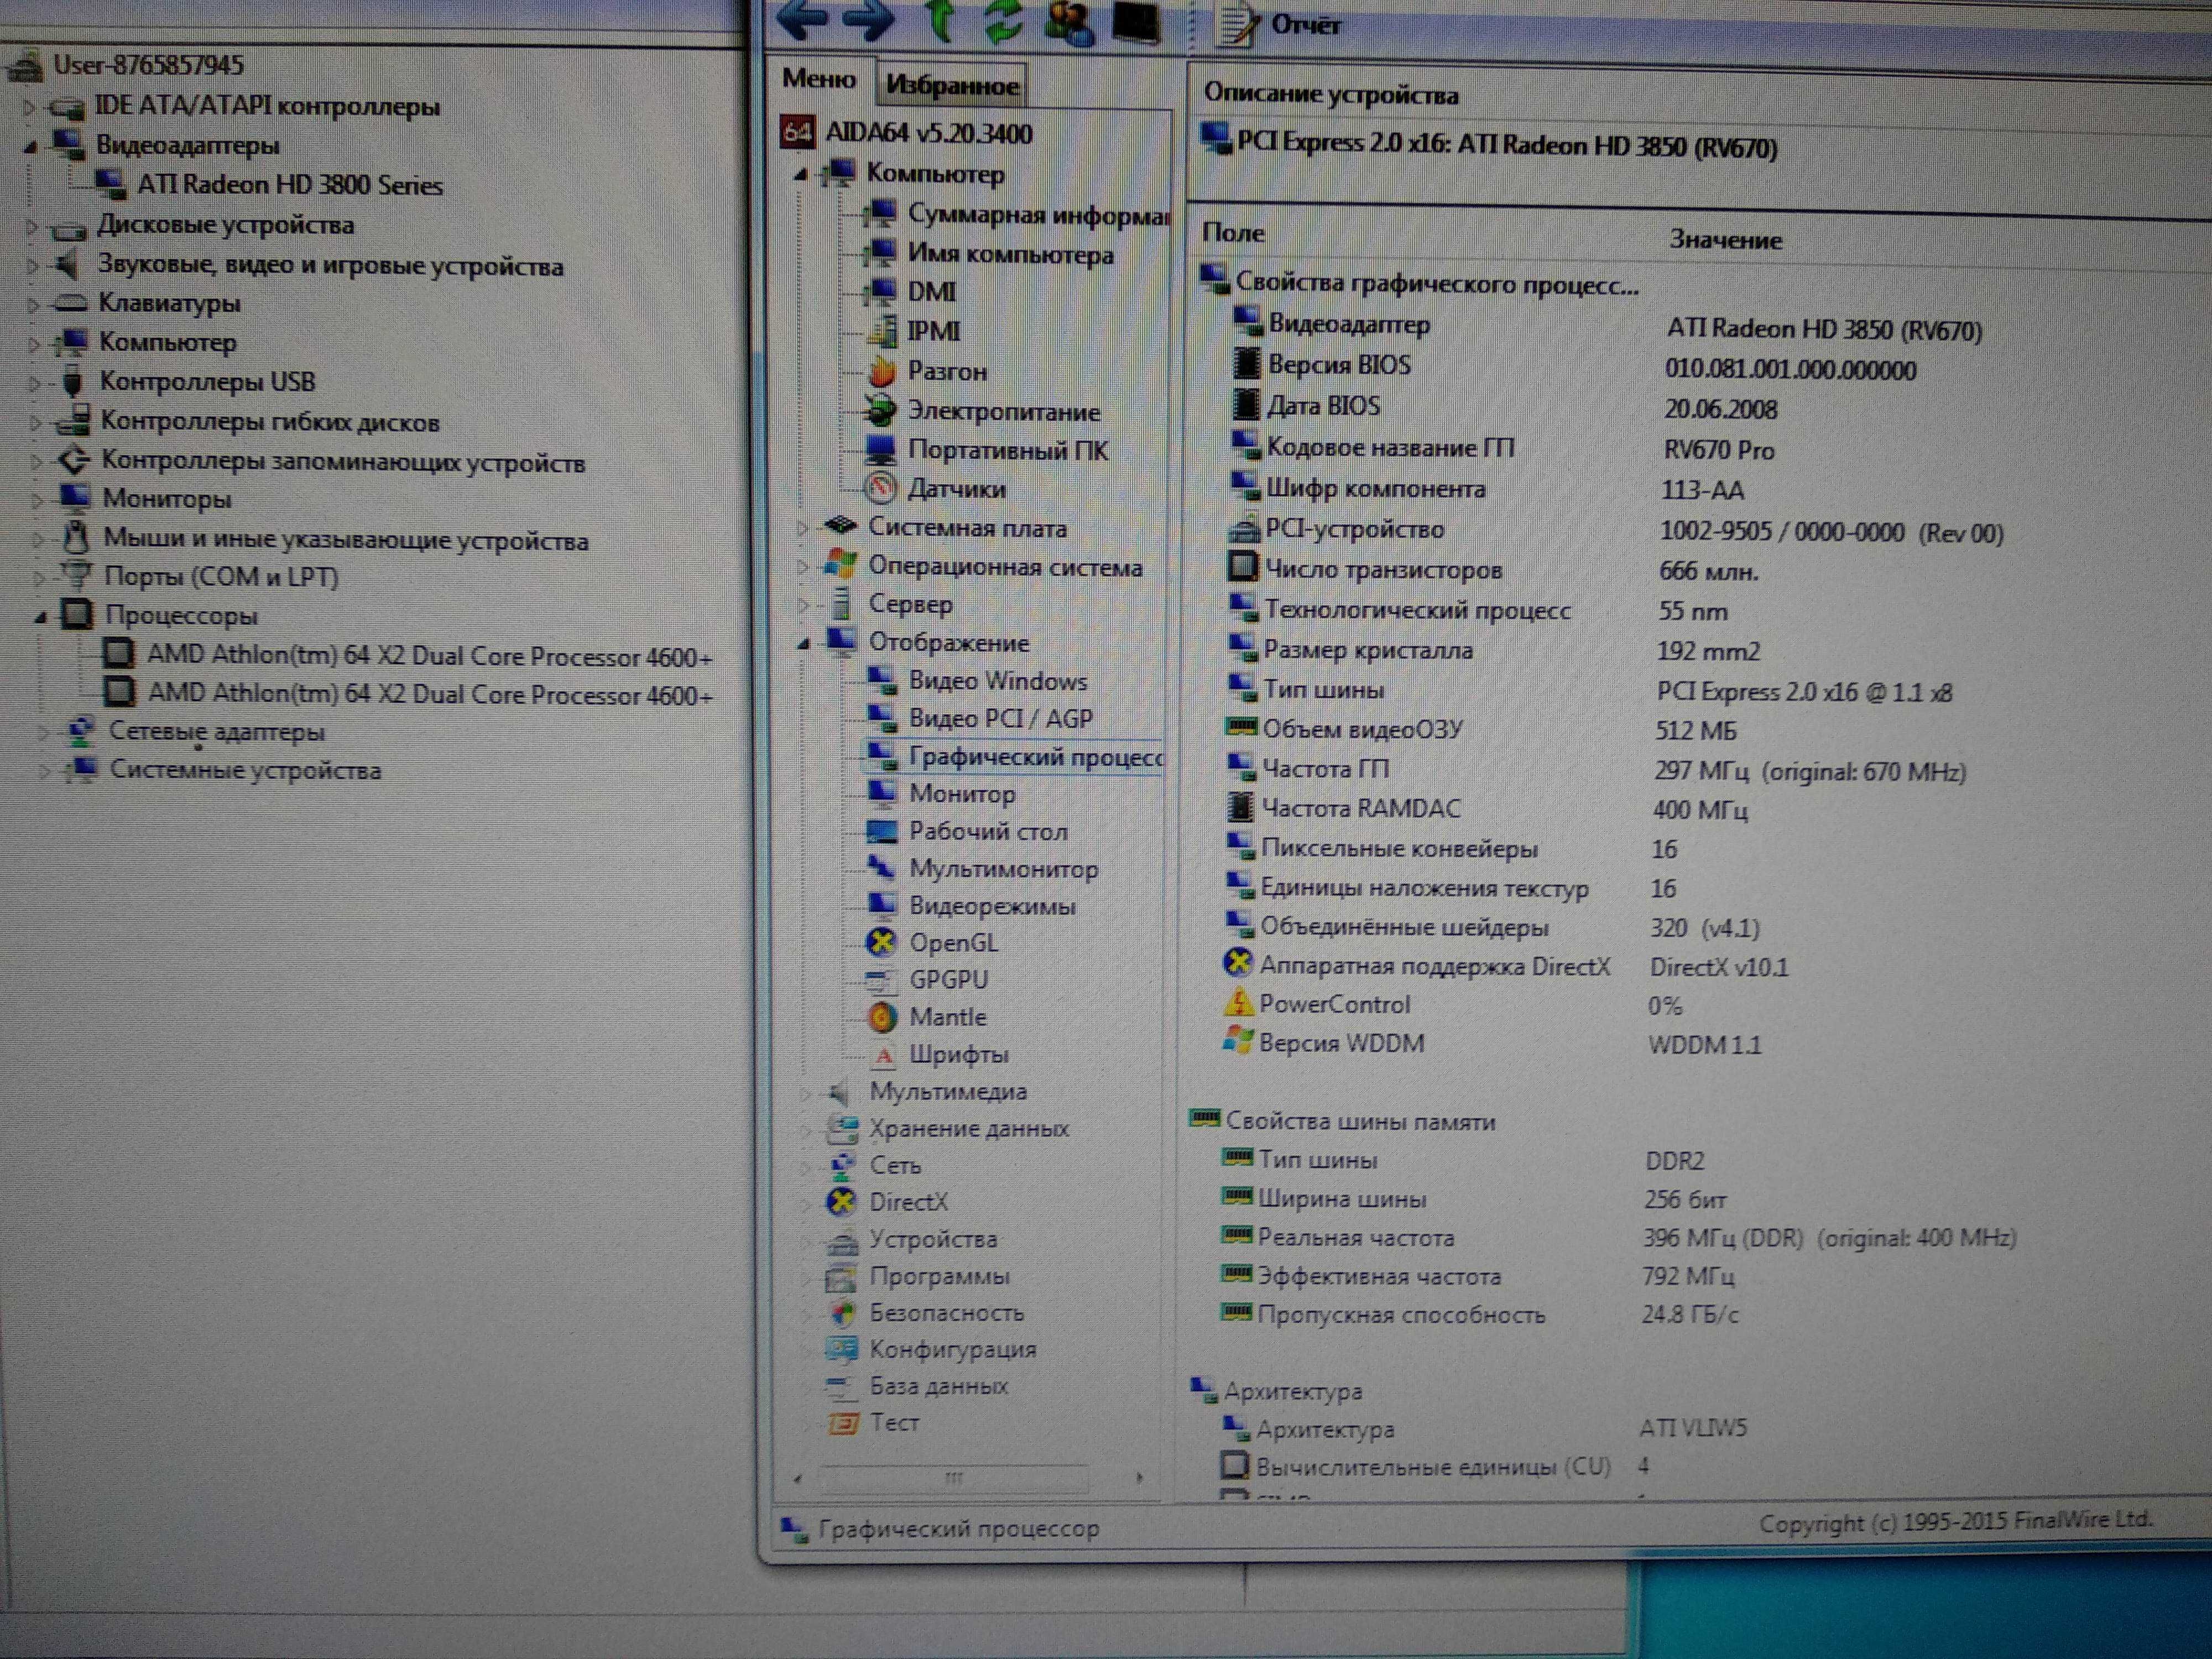Screen dimensions: 2212x1659
Task: Click the Значение column header
Action: pyautogui.click(x=1725, y=240)
